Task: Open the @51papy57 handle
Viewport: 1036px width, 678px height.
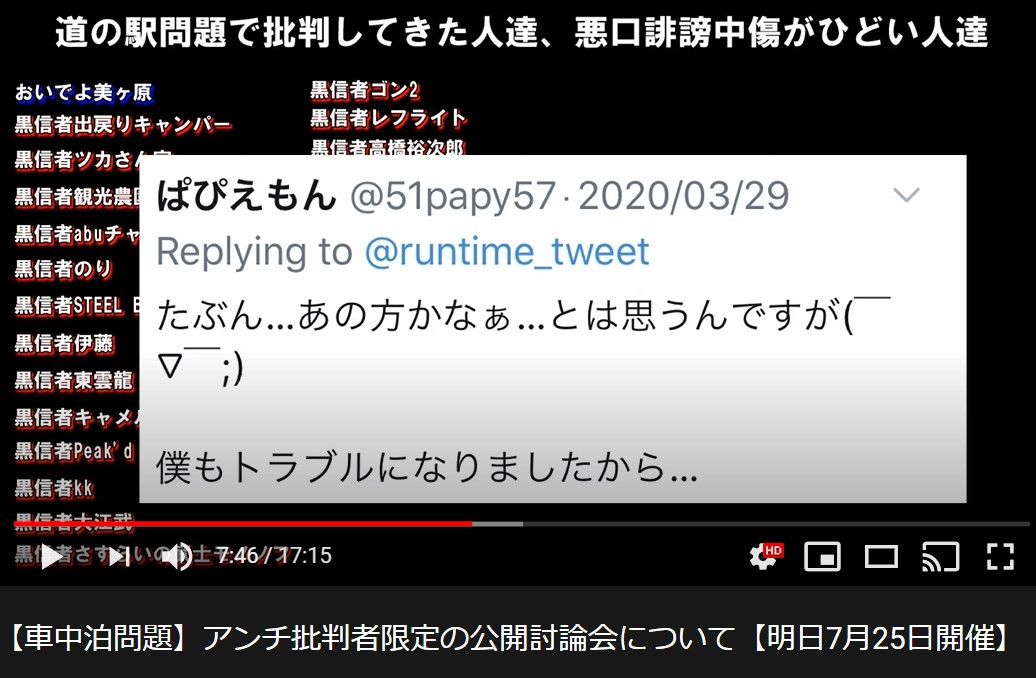Action: (x=453, y=196)
